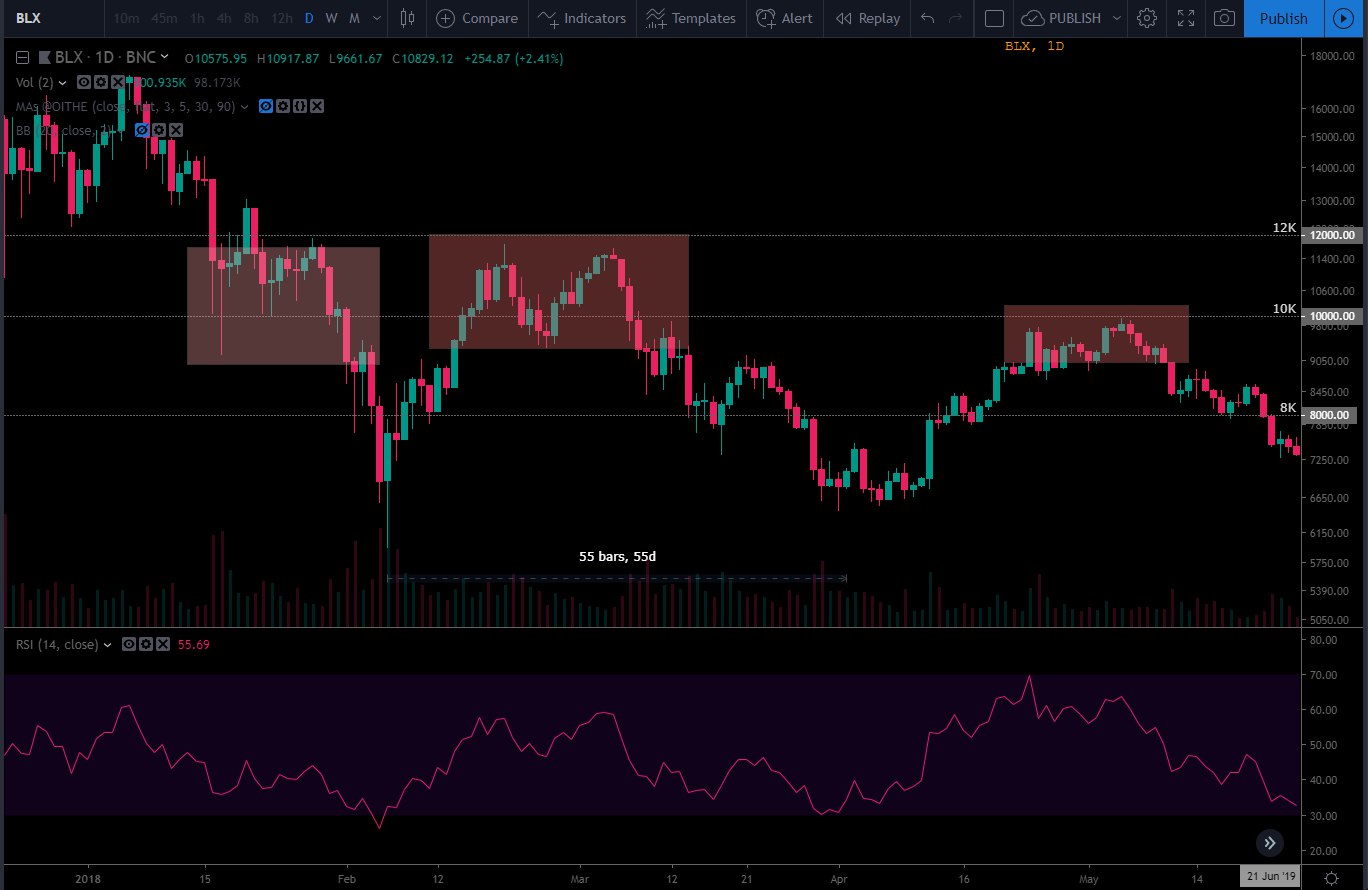
Task: Select the W weekly timeframe
Action: pos(332,18)
